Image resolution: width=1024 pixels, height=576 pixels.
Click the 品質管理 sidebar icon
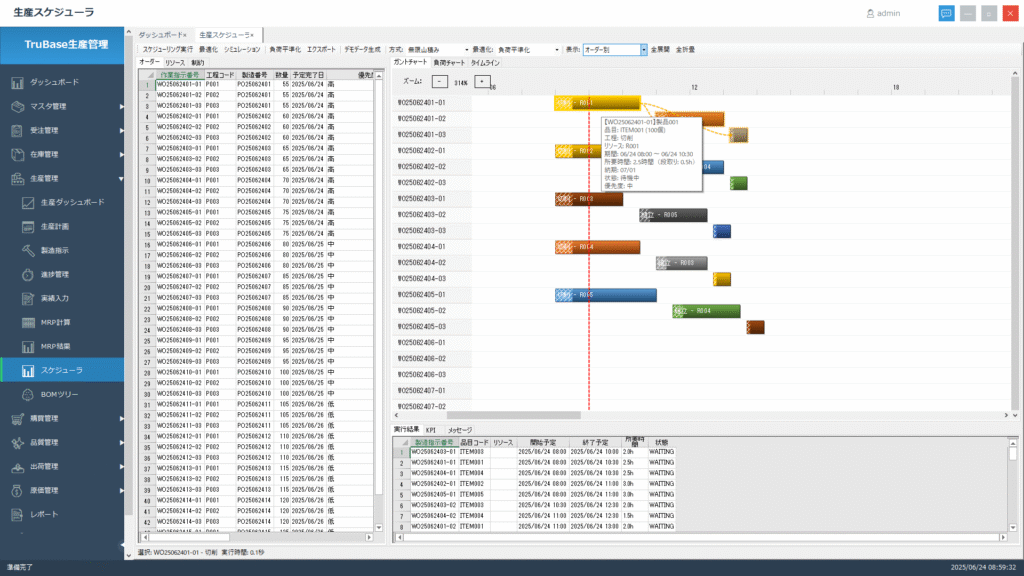click(18, 443)
